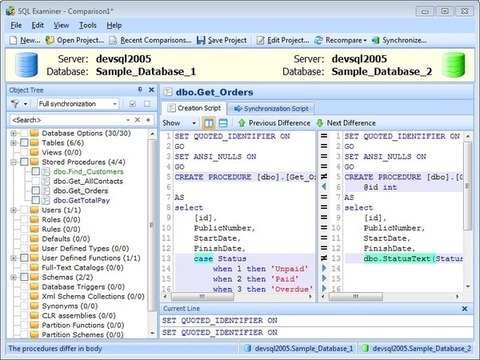This screenshot has width=480, height=360.
Task: Click the Save Project toolbar icon
Action: tap(201, 40)
